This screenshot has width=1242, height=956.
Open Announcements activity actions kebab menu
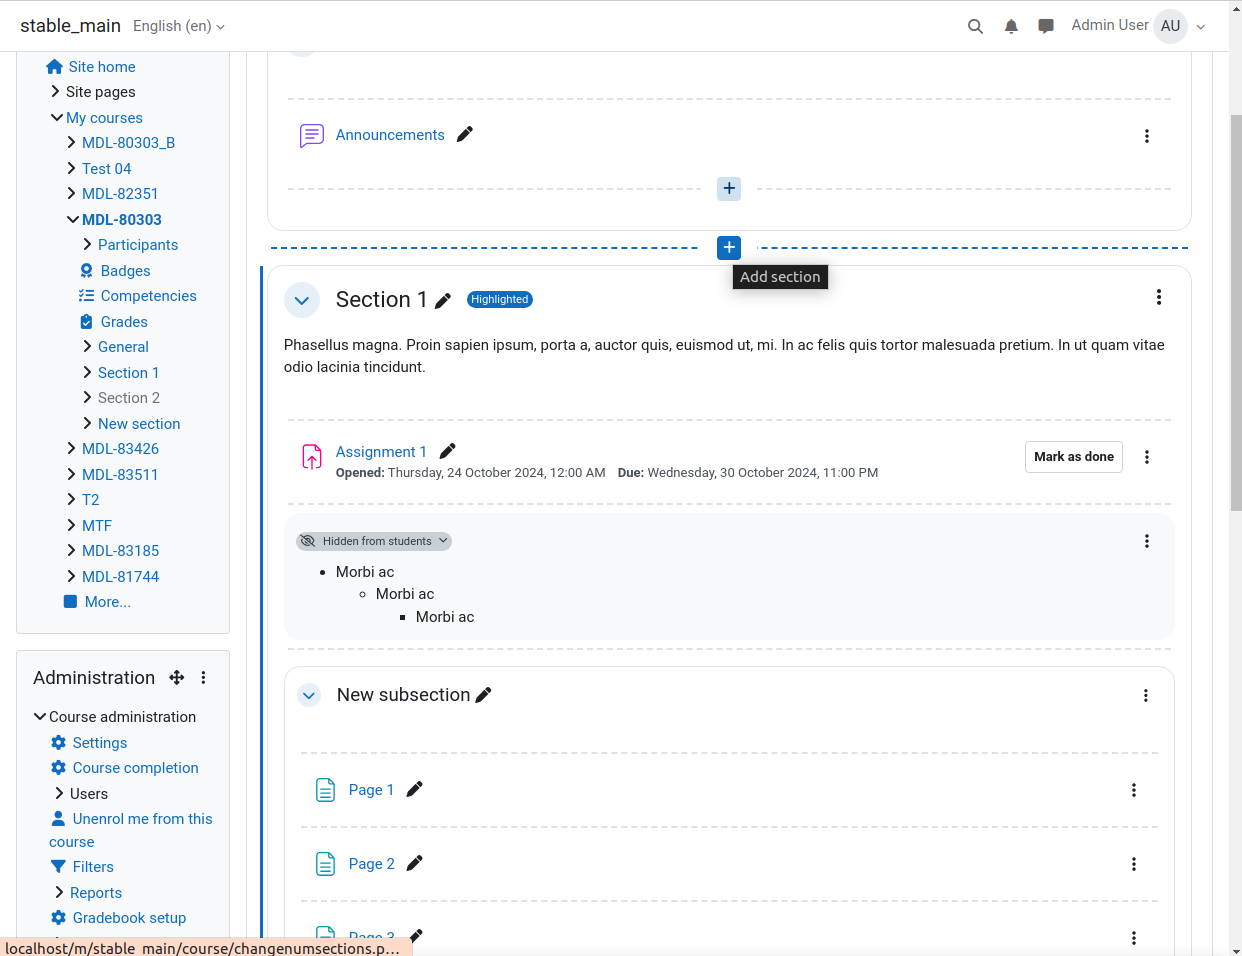tap(1147, 136)
